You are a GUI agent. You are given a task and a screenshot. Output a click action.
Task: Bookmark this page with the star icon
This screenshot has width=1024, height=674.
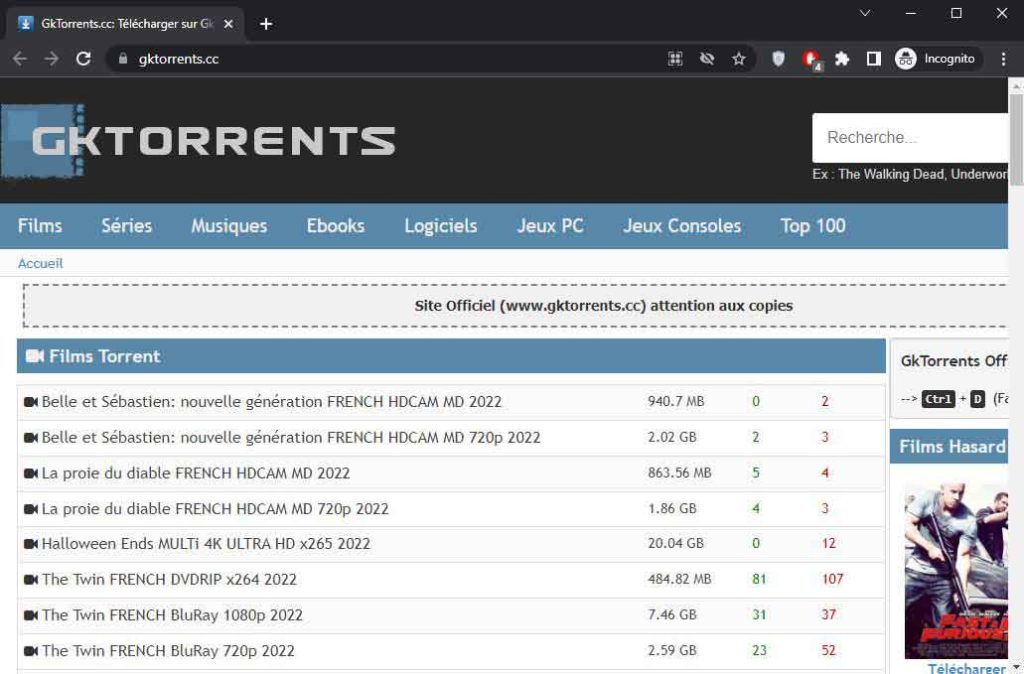click(739, 59)
